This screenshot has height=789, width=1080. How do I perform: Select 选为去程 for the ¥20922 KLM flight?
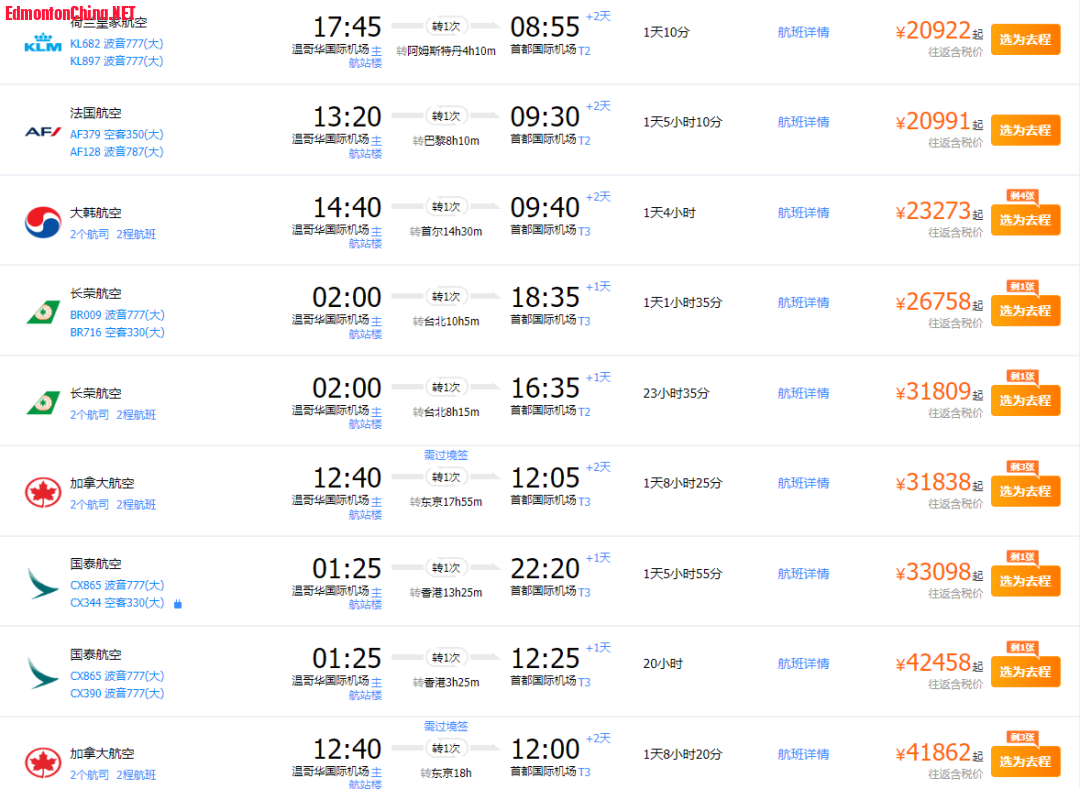1025,40
